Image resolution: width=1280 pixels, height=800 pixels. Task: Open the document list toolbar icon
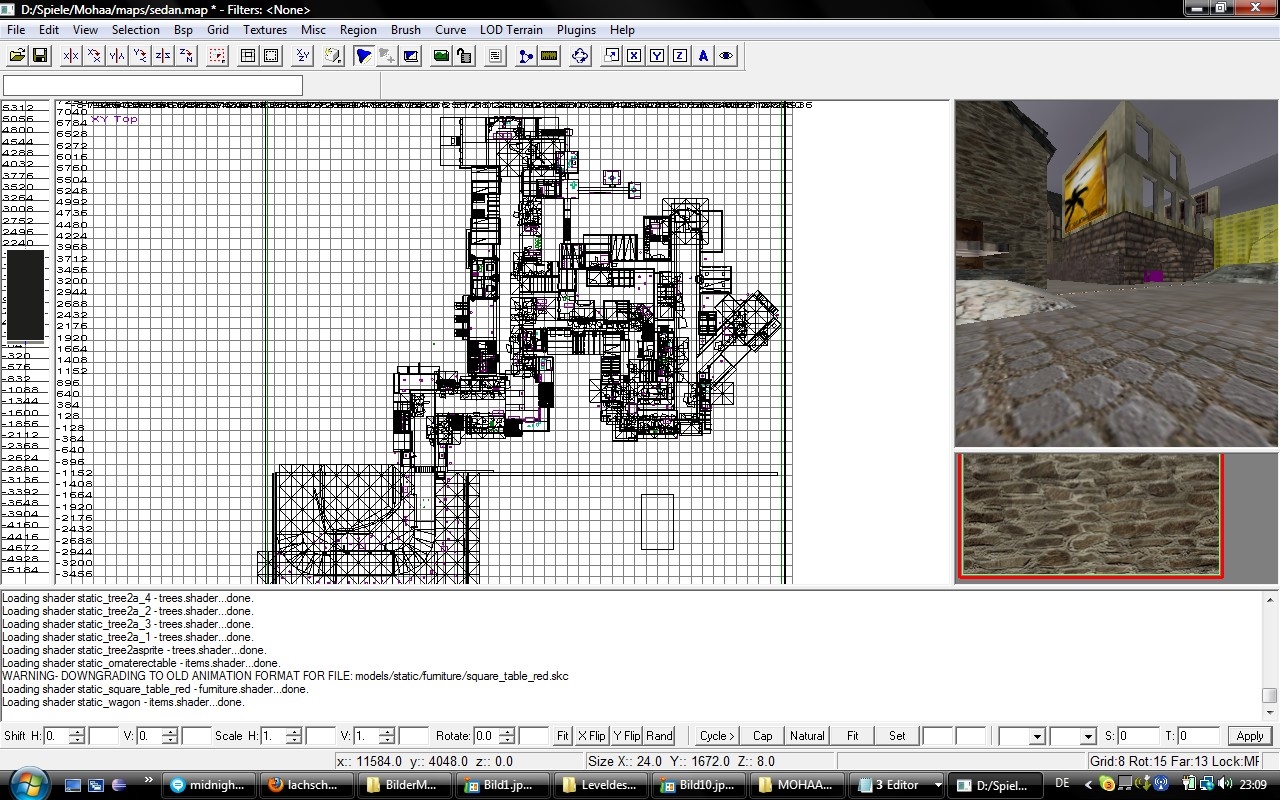pyautogui.click(x=495, y=56)
